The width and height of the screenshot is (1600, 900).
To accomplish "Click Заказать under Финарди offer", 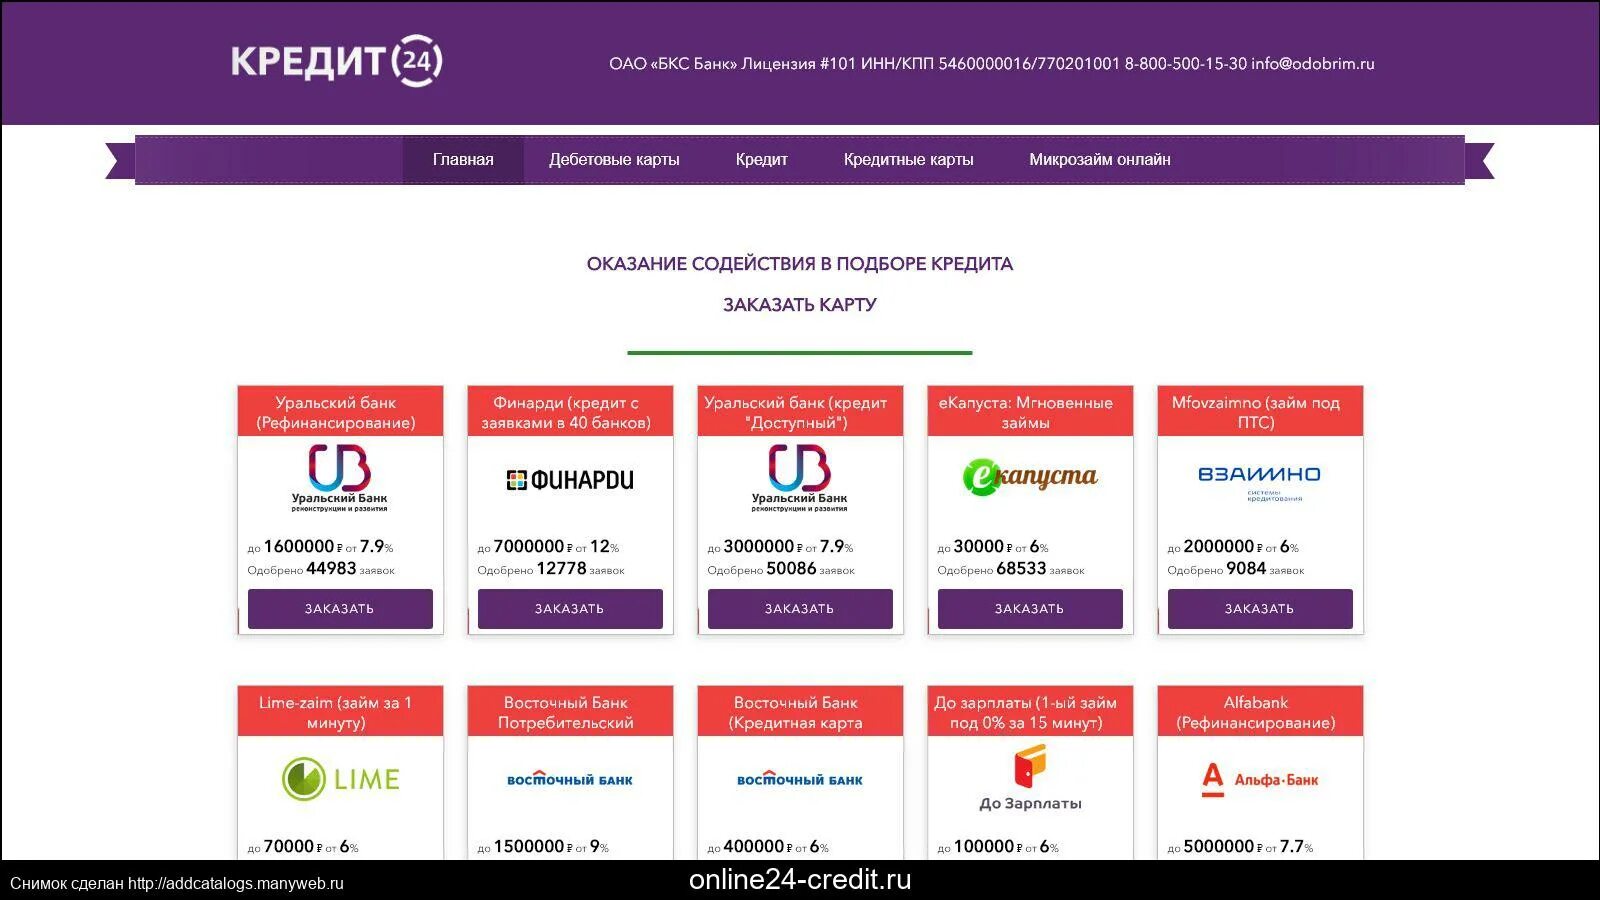I will coord(570,609).
